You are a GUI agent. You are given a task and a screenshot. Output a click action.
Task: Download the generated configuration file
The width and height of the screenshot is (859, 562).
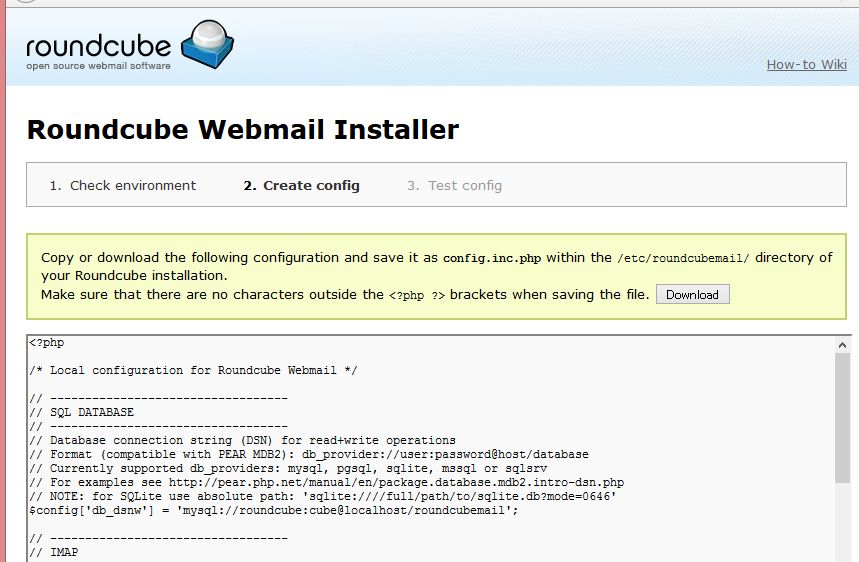click(x=692, y=295)
